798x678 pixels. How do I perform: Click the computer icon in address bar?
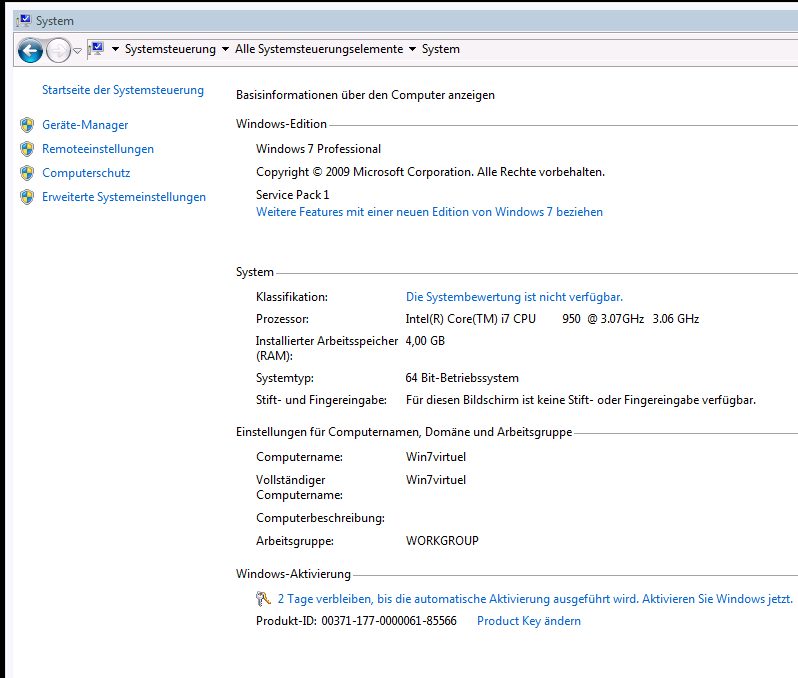tap(96, 49)
